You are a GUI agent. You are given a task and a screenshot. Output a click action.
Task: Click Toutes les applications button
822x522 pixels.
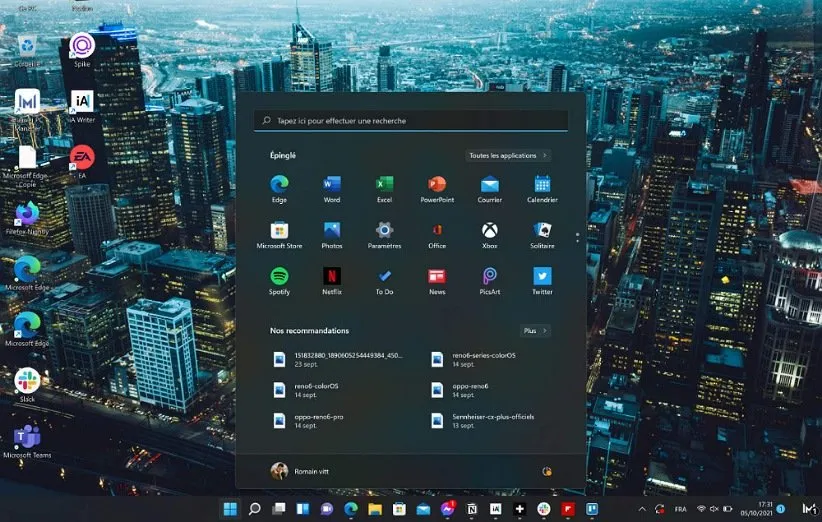coord(509,156)
